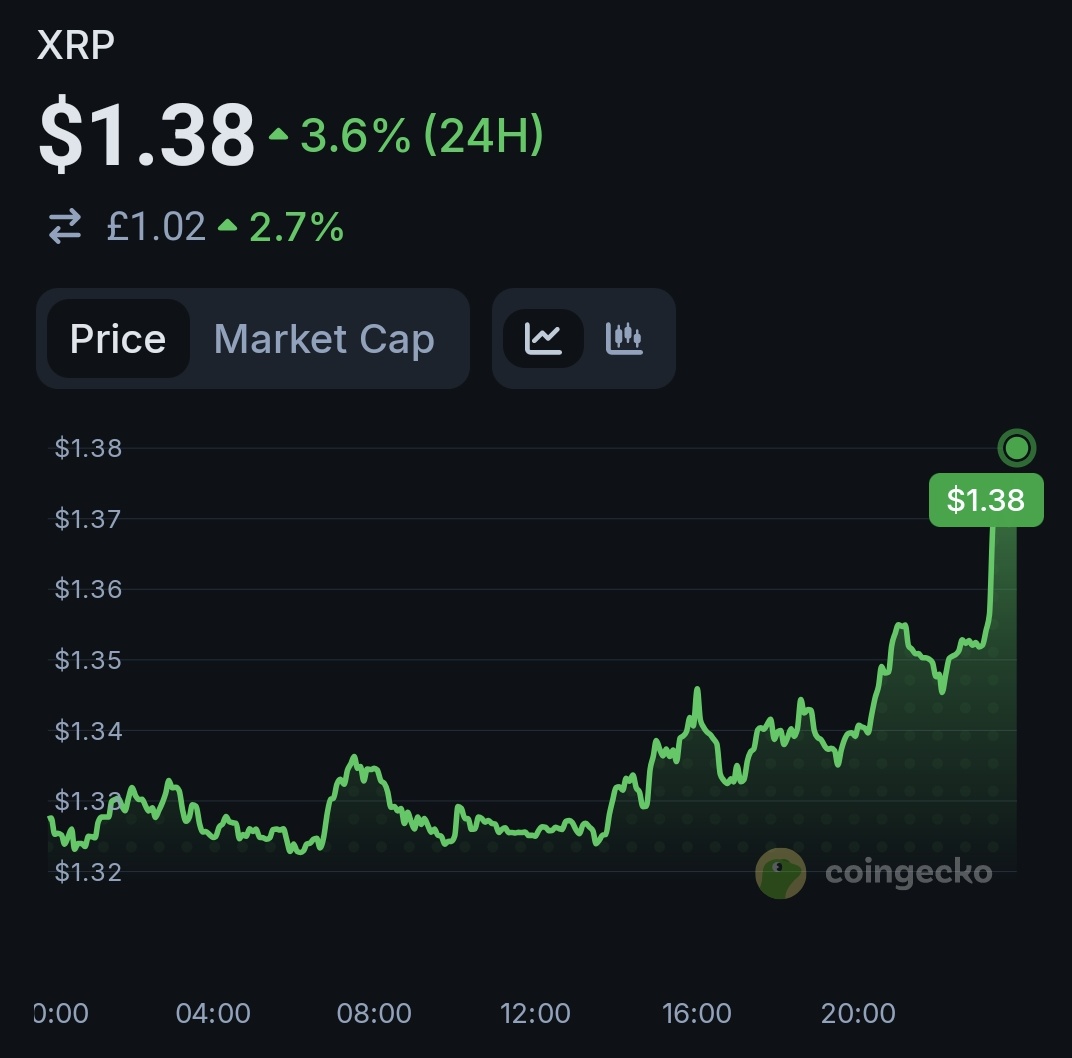Tap the green current price marker dot
This screenshot has height=1058, width=1072.
click(x=1016, y=448)
